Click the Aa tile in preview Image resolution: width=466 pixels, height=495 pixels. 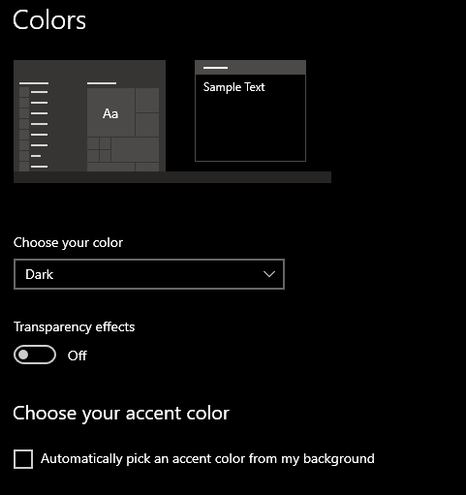(111, 112)
